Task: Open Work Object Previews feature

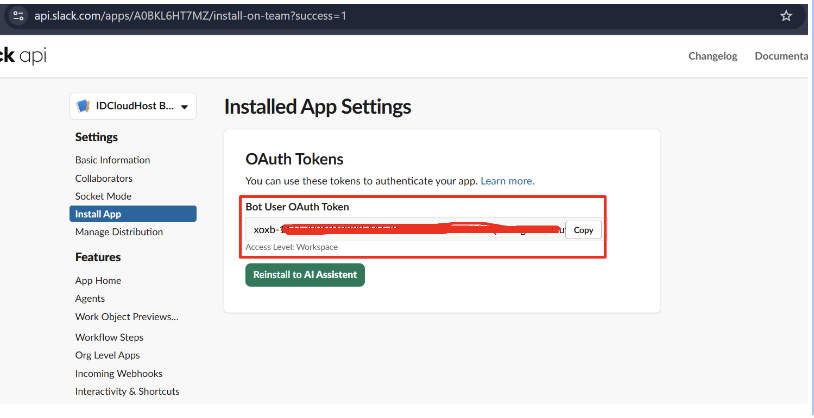Action: point(127,317)
